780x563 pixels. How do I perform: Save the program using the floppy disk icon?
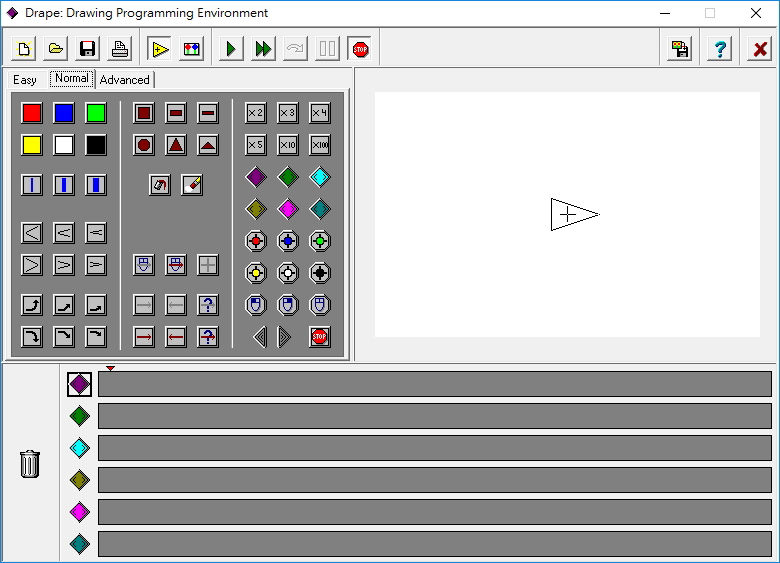click(88, 49)
